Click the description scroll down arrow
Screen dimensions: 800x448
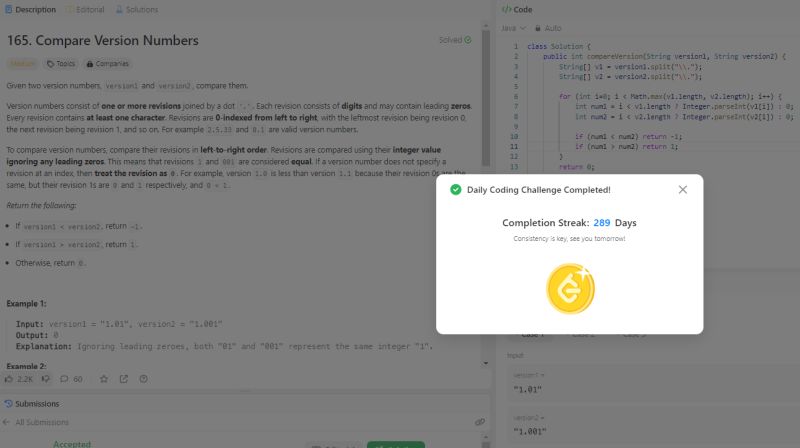(x=486, y=363)
